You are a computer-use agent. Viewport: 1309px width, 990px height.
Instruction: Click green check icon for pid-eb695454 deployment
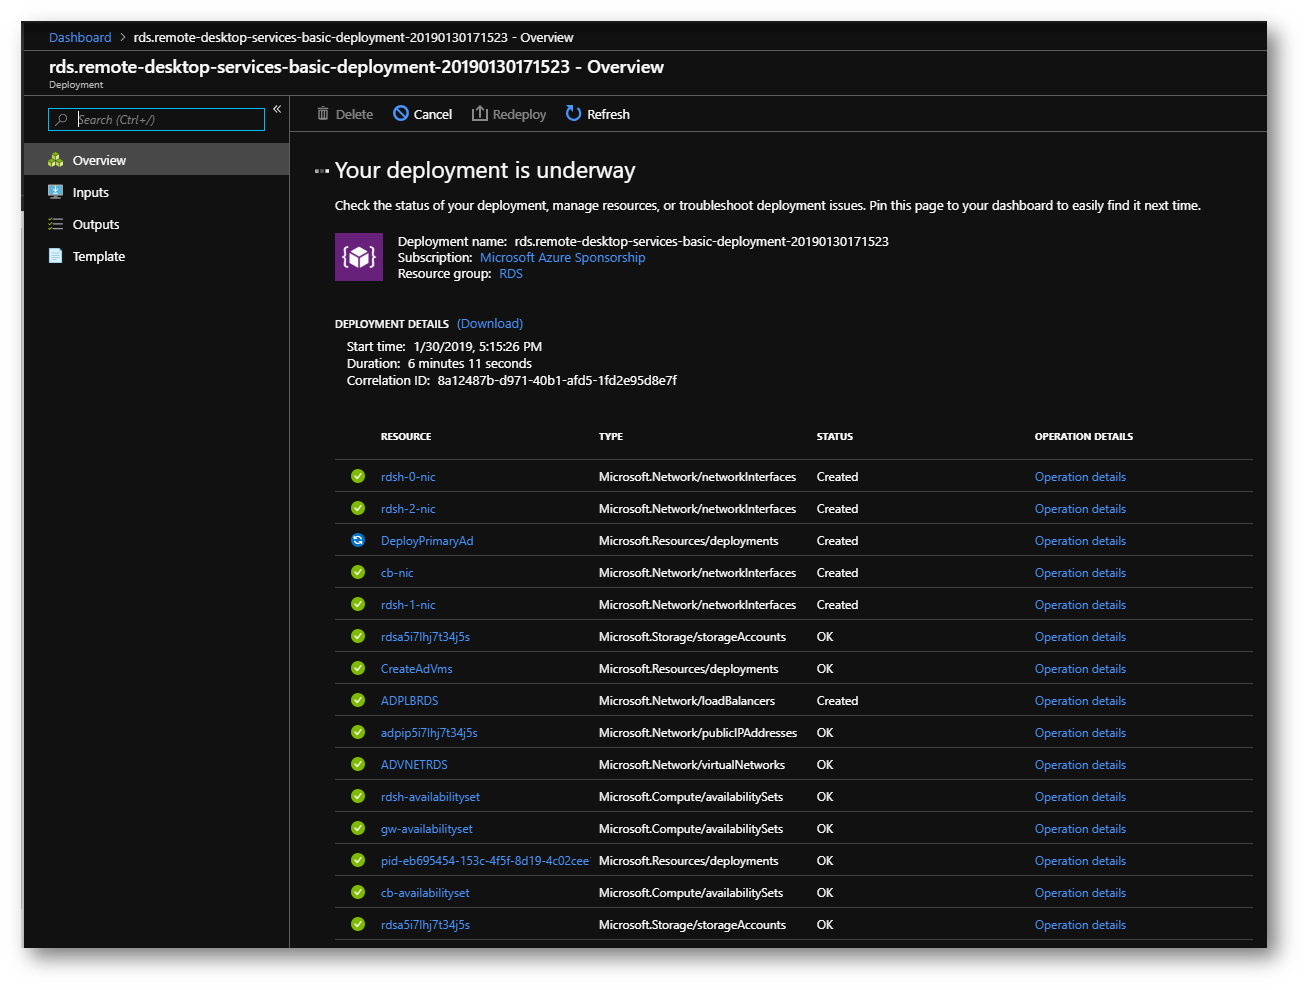358,860
